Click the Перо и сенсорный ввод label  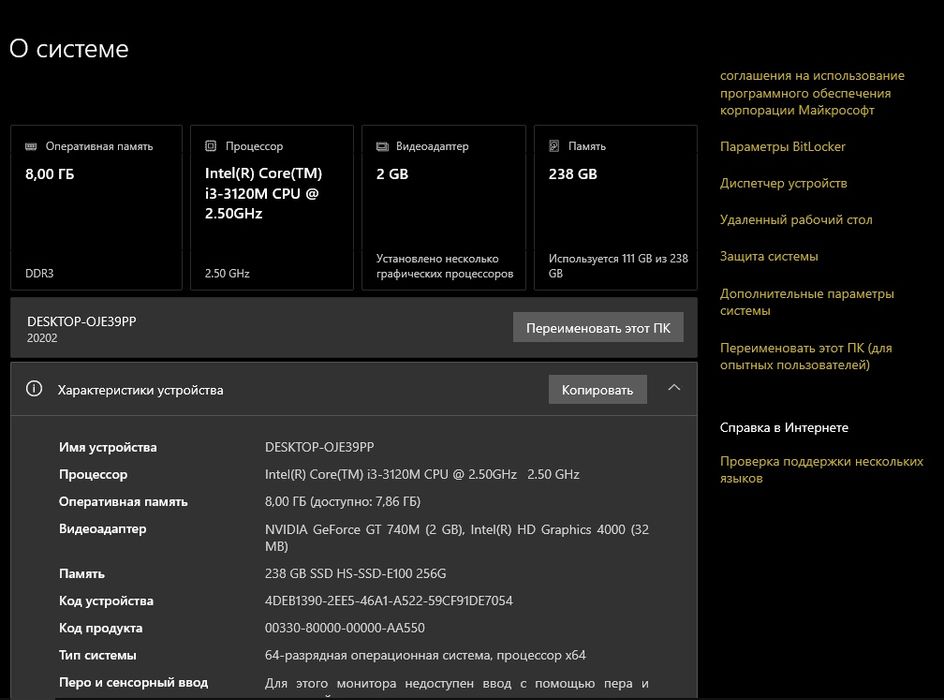(x=134, y=682)
